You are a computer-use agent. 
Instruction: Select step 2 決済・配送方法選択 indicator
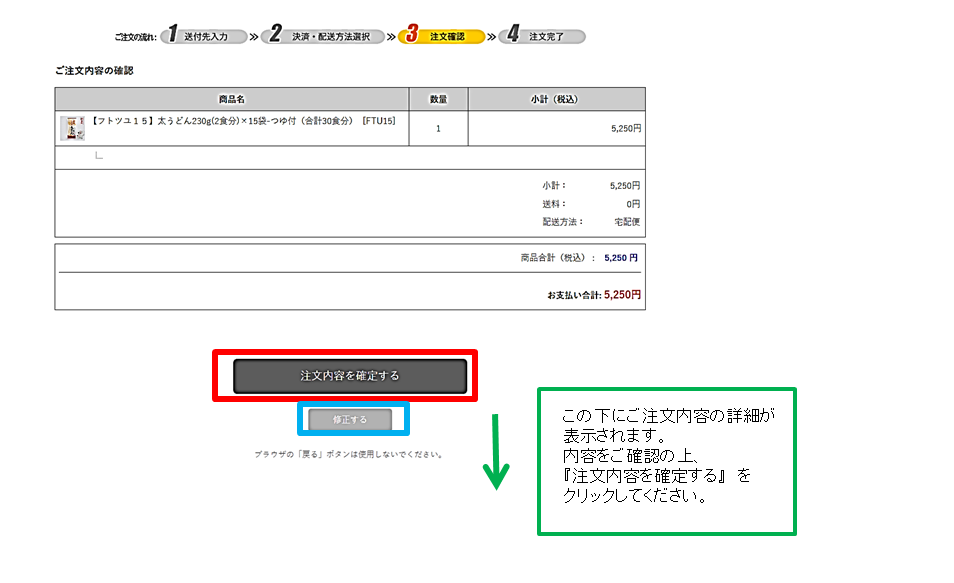click(x=322, y=36)
